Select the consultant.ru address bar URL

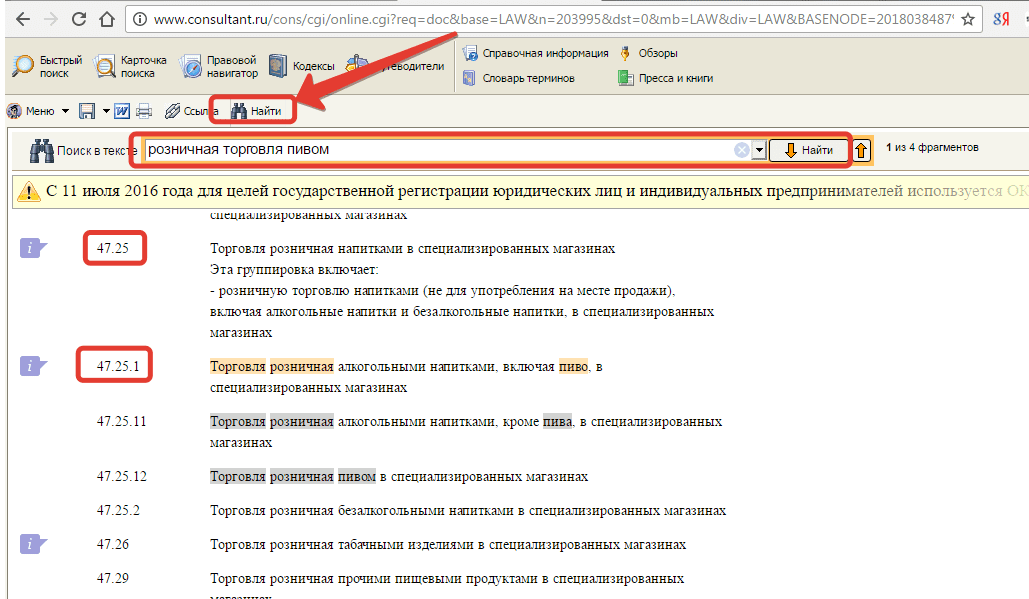[x=553, y=20]
